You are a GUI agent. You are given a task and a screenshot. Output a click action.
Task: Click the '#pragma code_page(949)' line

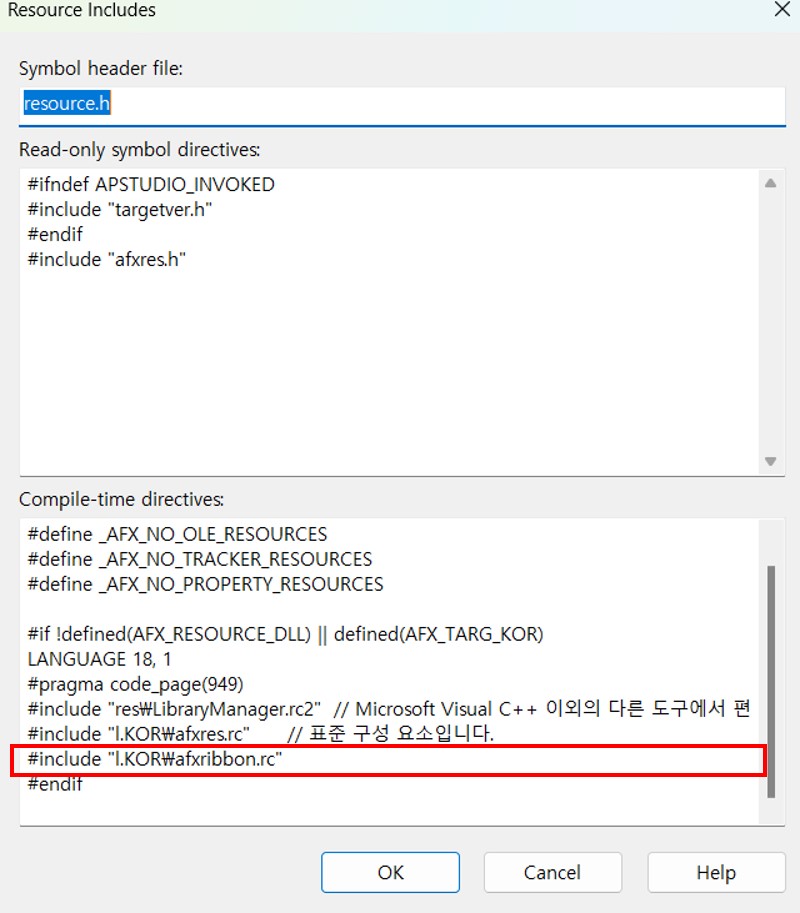136,684
